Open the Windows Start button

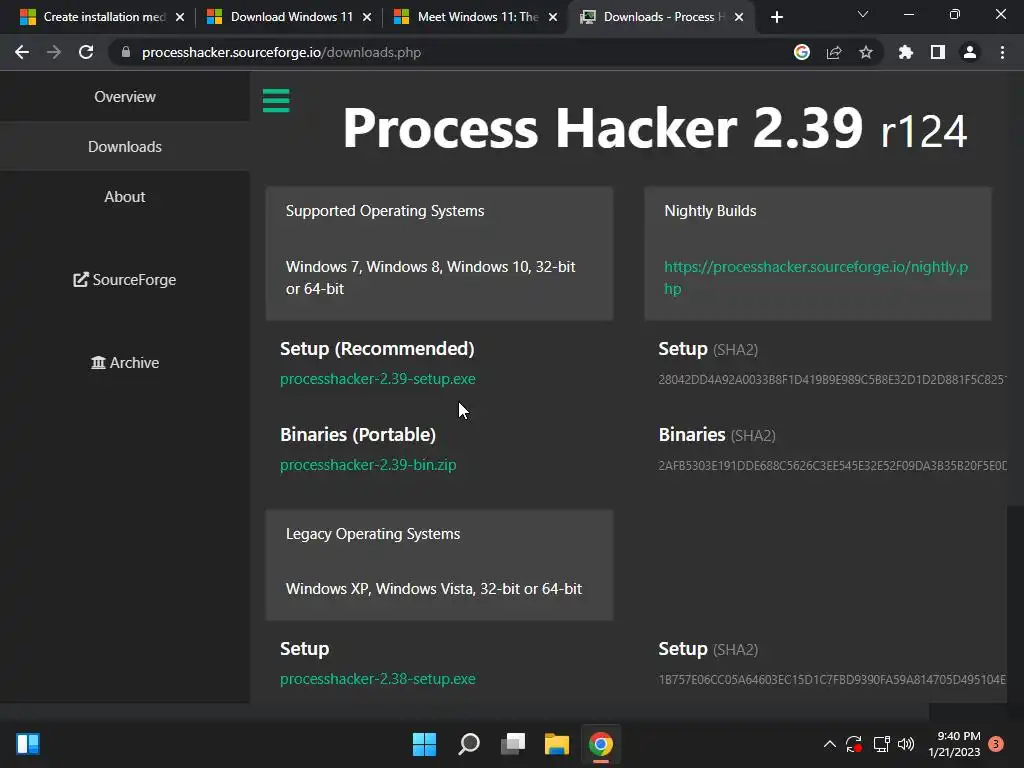pyautogui.click(x=424, y=744)
